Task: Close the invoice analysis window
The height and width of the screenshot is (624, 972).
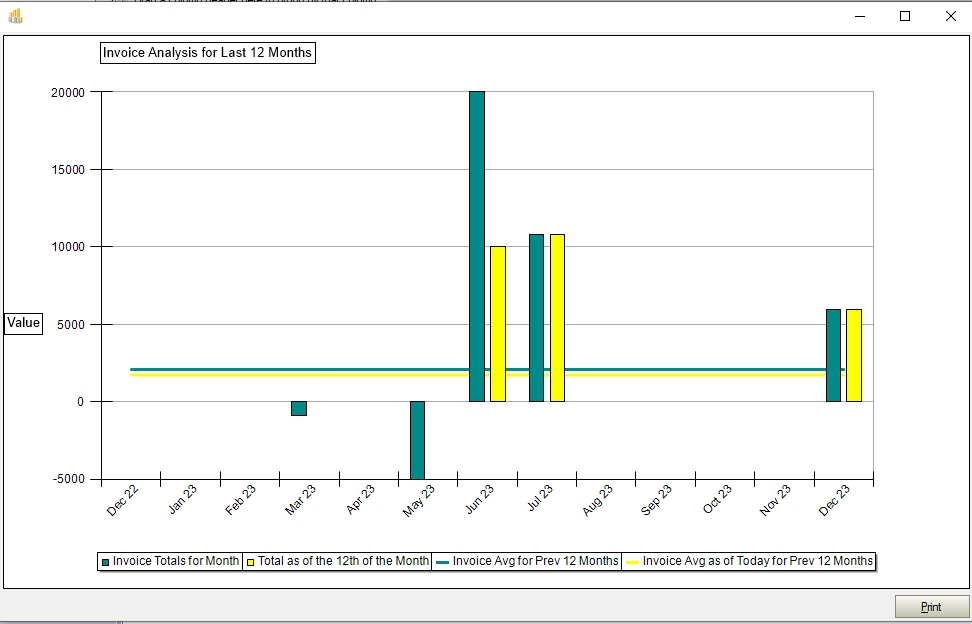Action: (950, 16)
